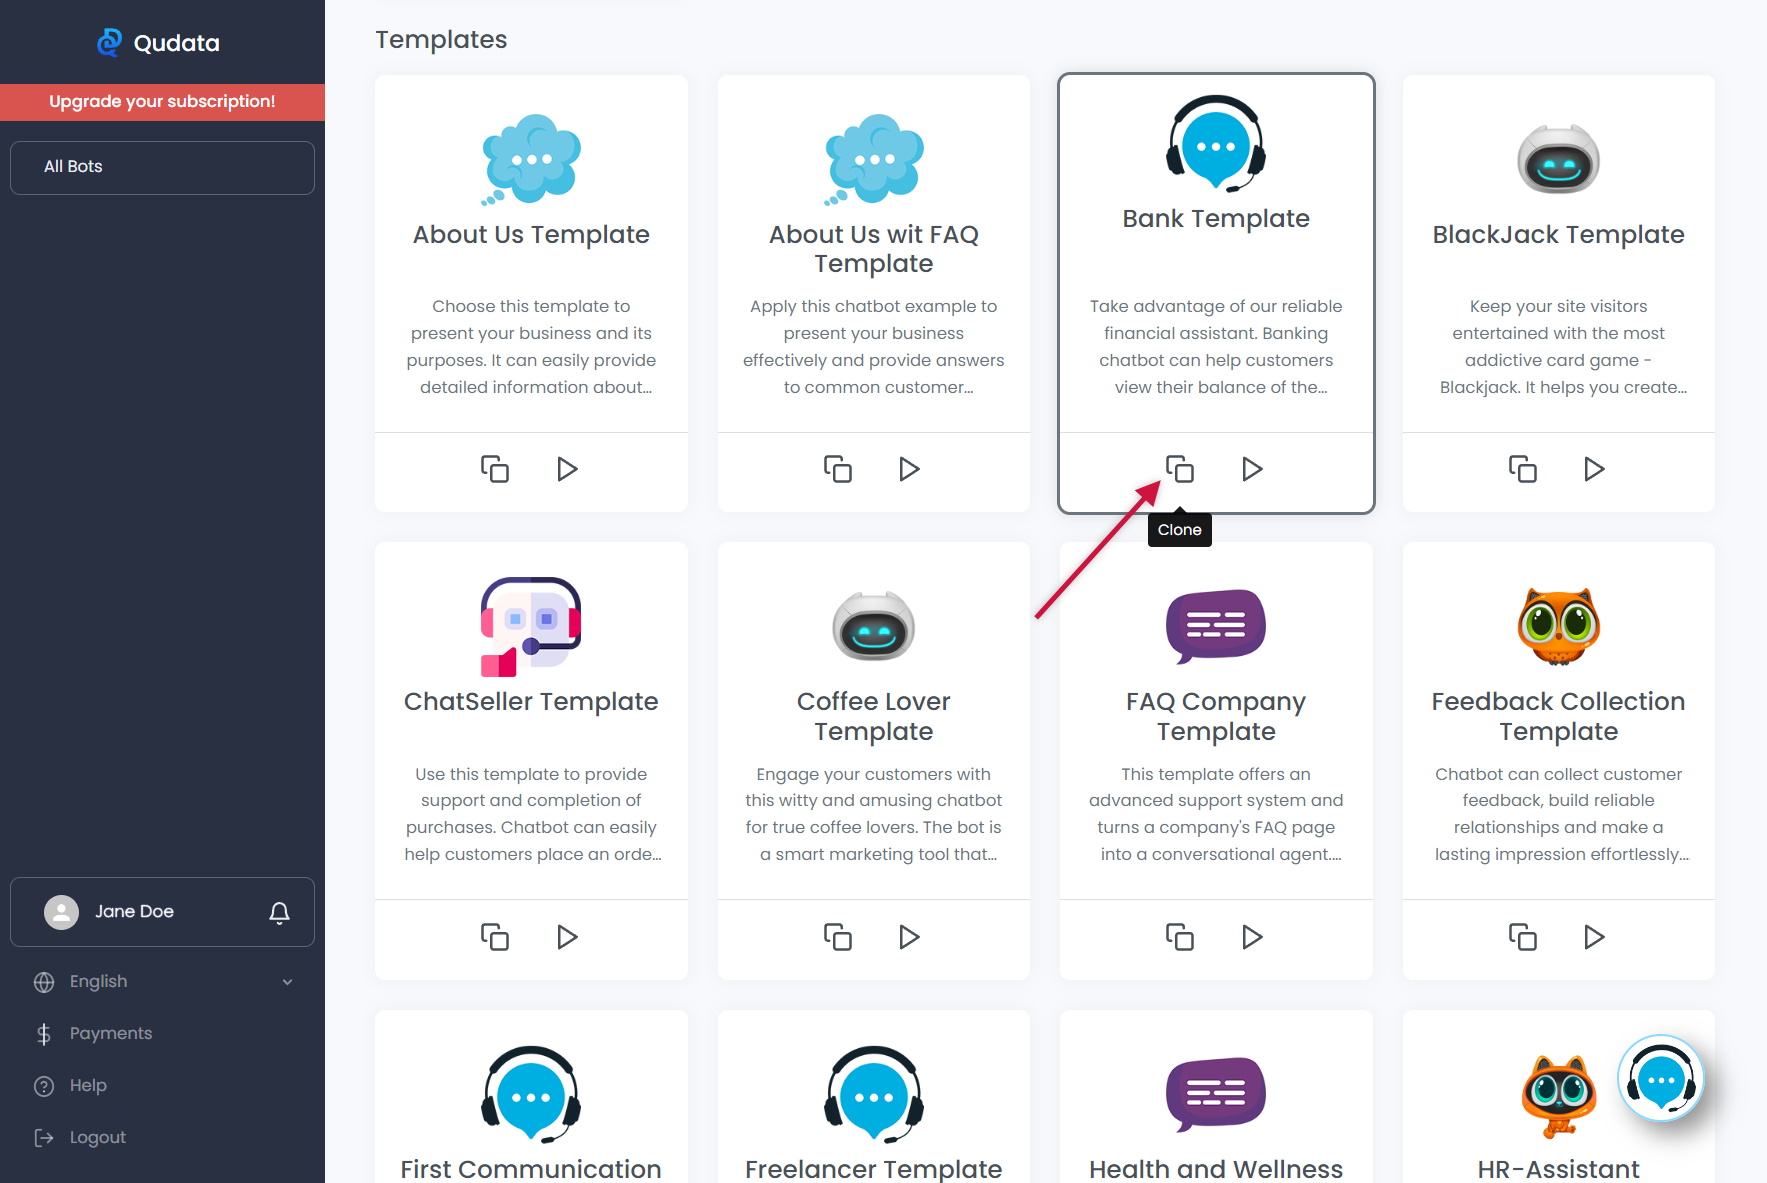
Task: Select the BlackJack Template robot thumbnail
Action: pyautogui.click(x=1558, y=160)
